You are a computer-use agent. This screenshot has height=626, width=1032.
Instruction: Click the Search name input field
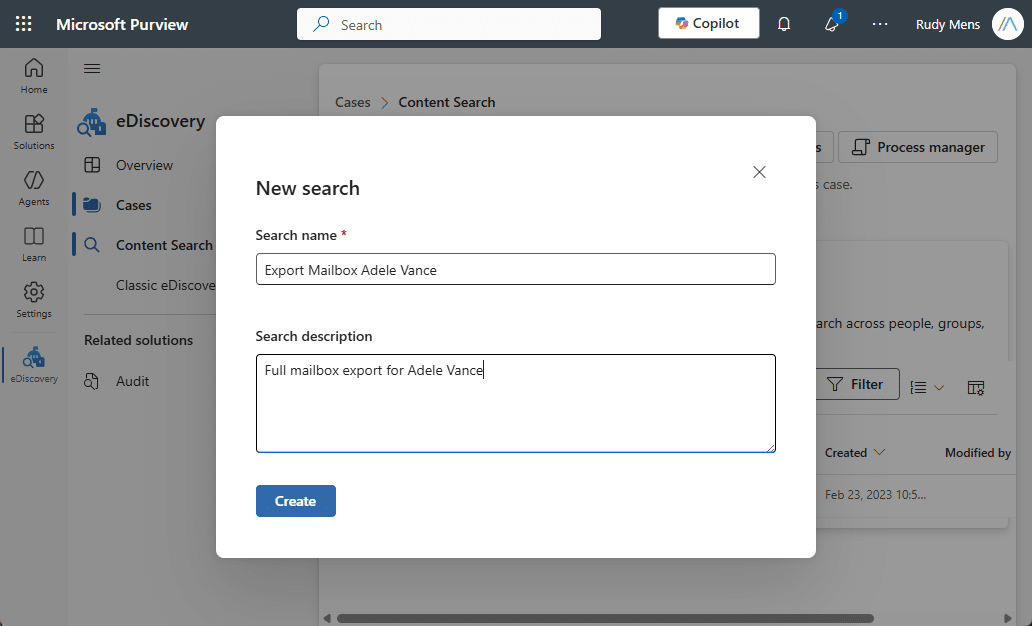(515, 269)
